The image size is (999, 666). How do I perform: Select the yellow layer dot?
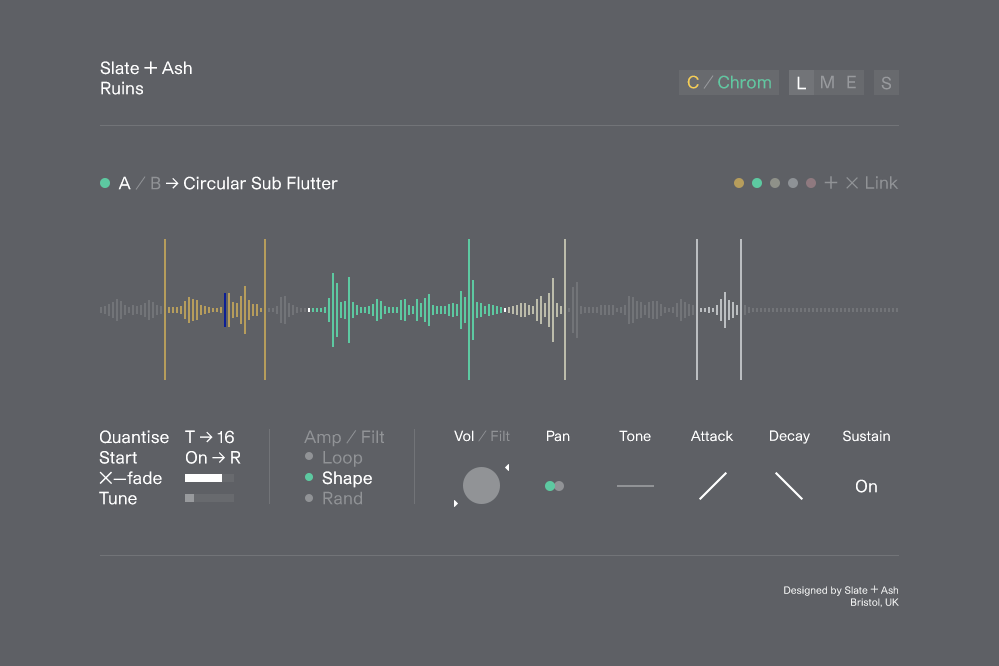pos(738,183)
